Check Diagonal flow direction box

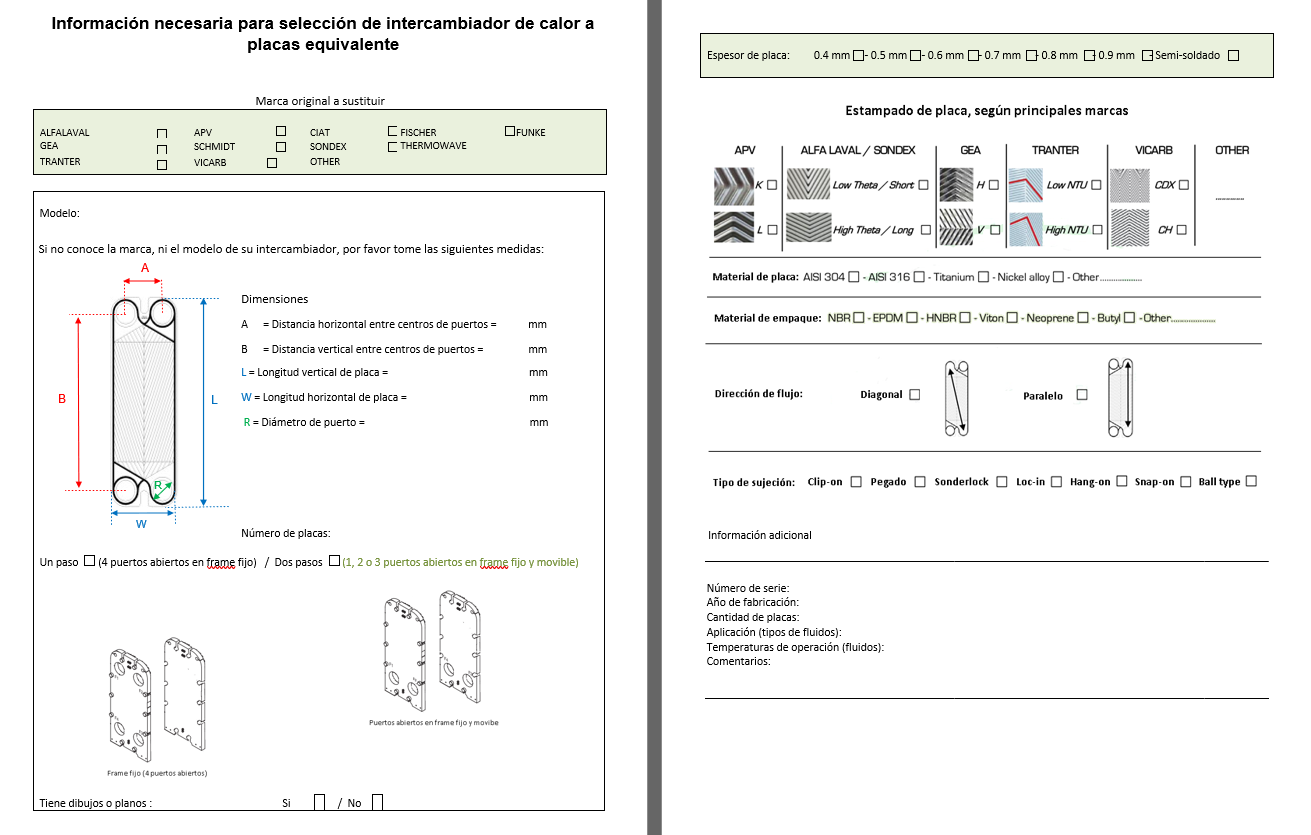coord(915,395)
